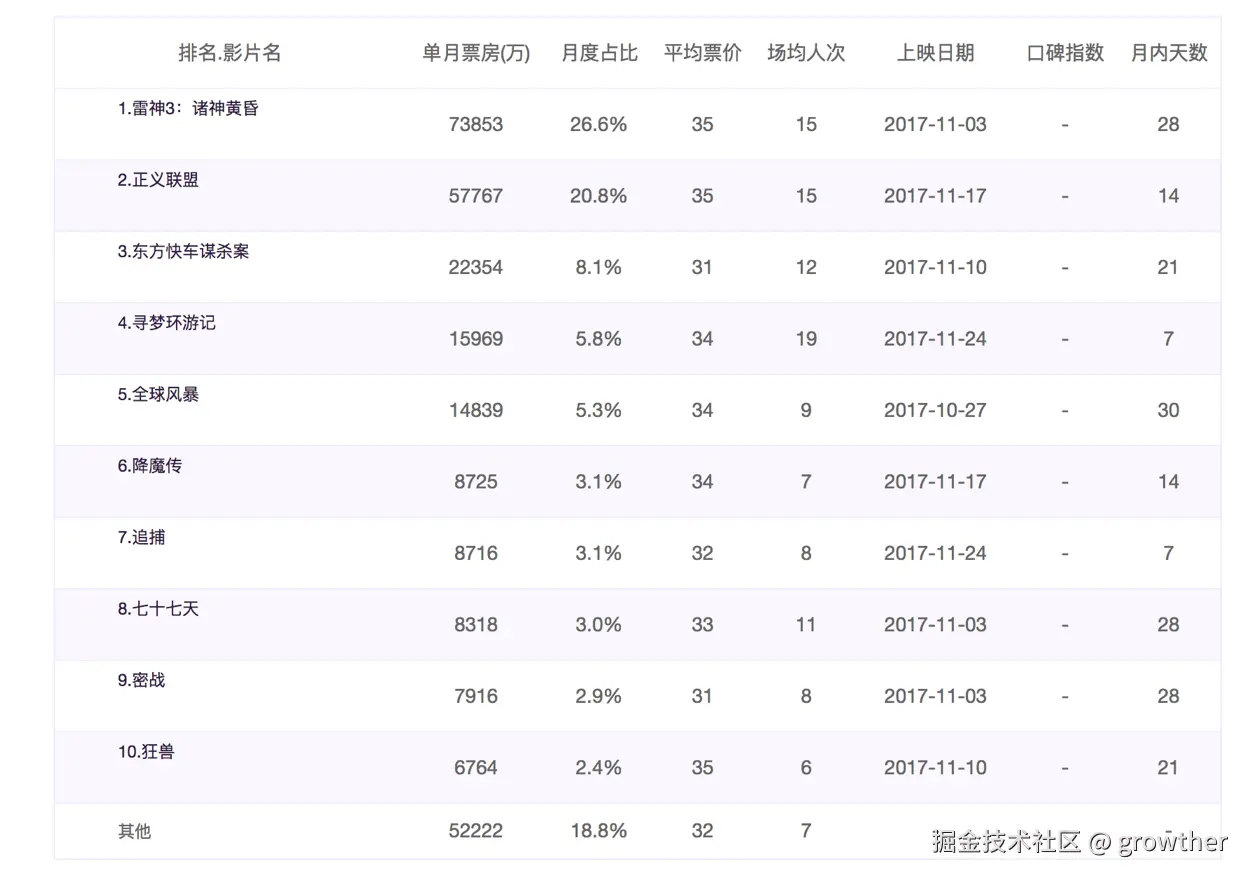Screen dimensions: 1252x882
Task: Click monthly share 20.8%
Action: [x=599, y=196]
